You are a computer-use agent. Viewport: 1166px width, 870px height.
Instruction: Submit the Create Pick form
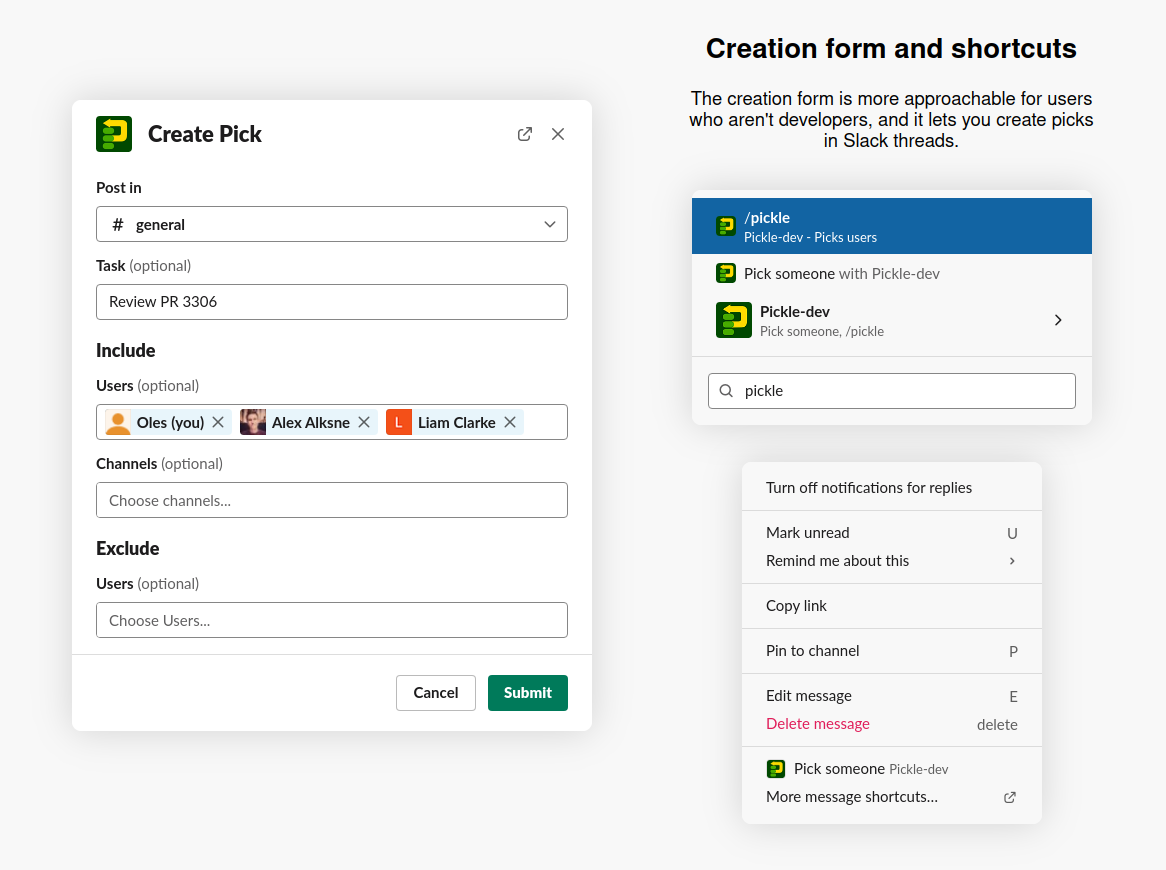[527, 692]
